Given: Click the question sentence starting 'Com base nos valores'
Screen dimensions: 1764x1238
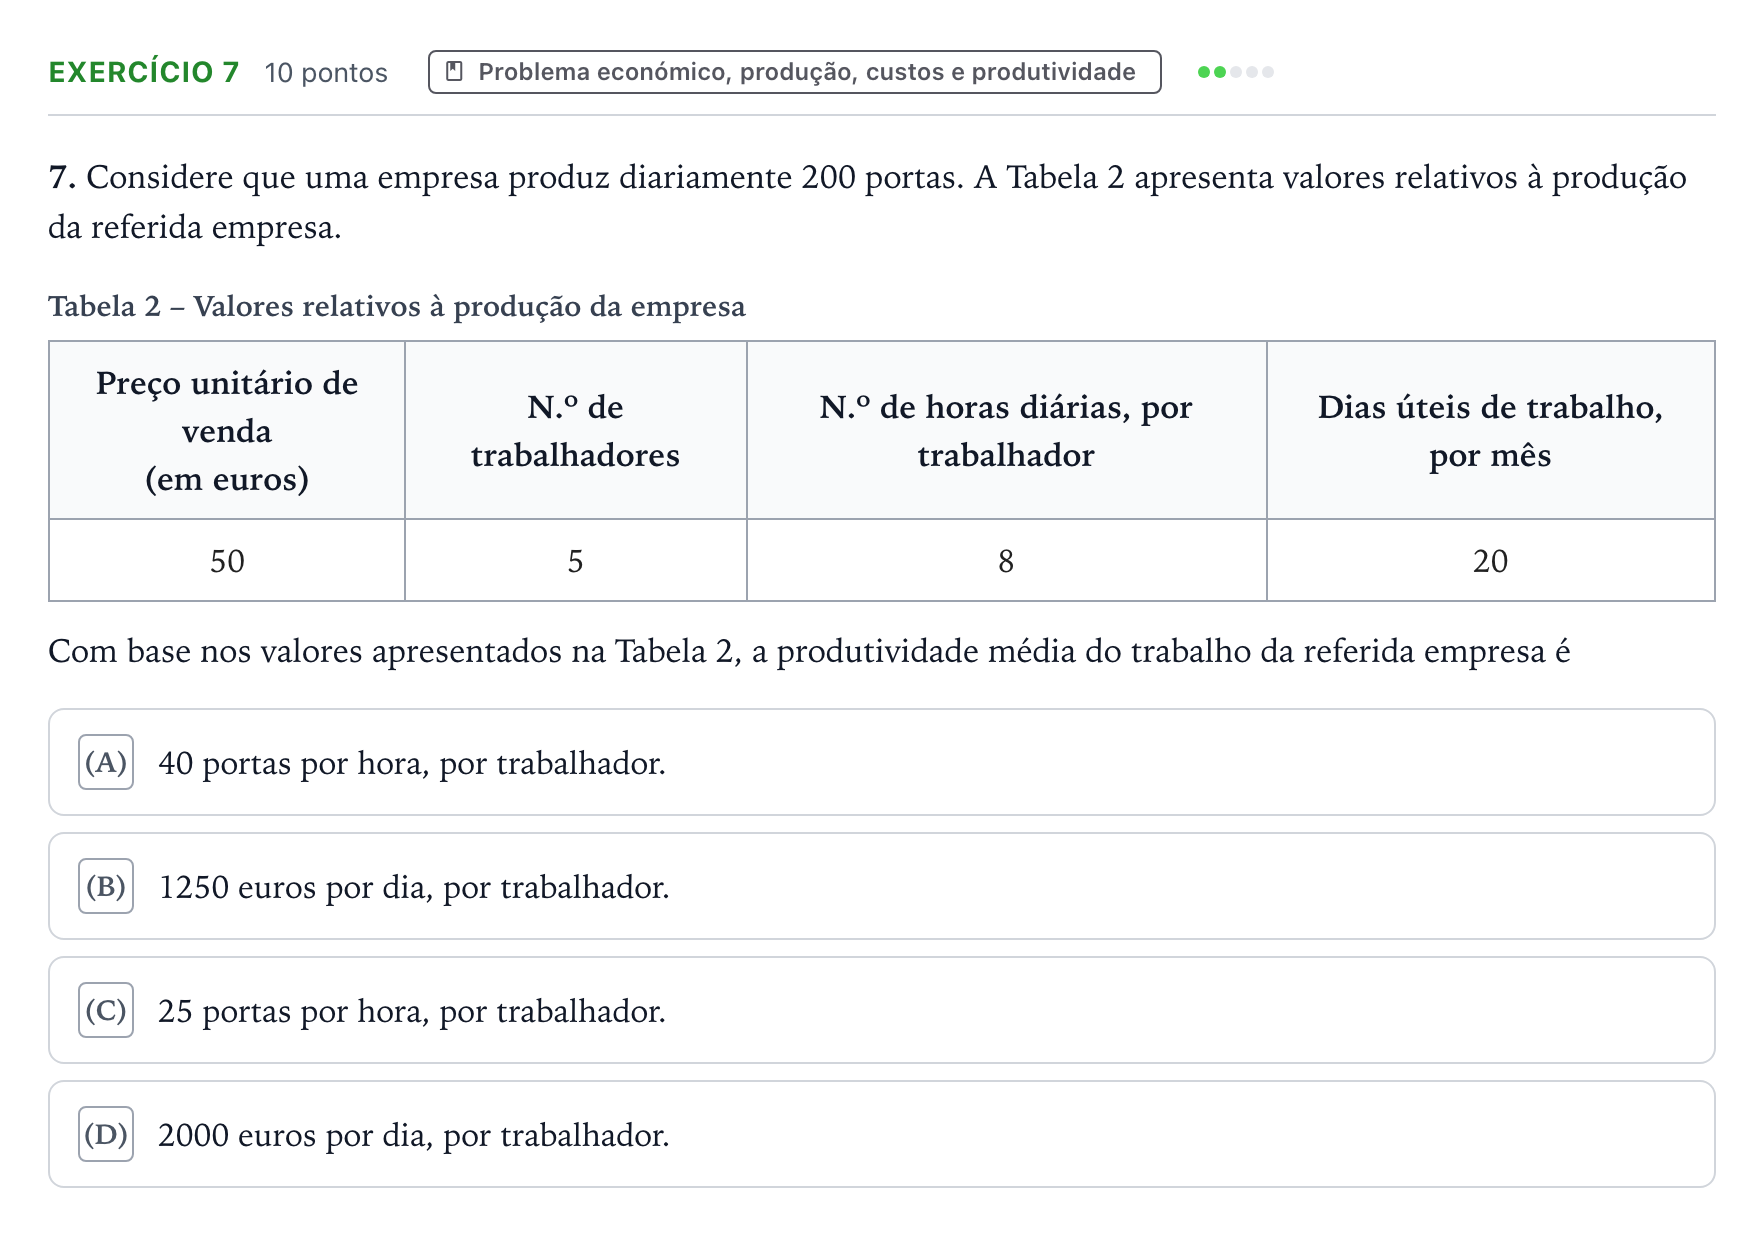Looking at the screenshot, I should (x=809, y=652).
